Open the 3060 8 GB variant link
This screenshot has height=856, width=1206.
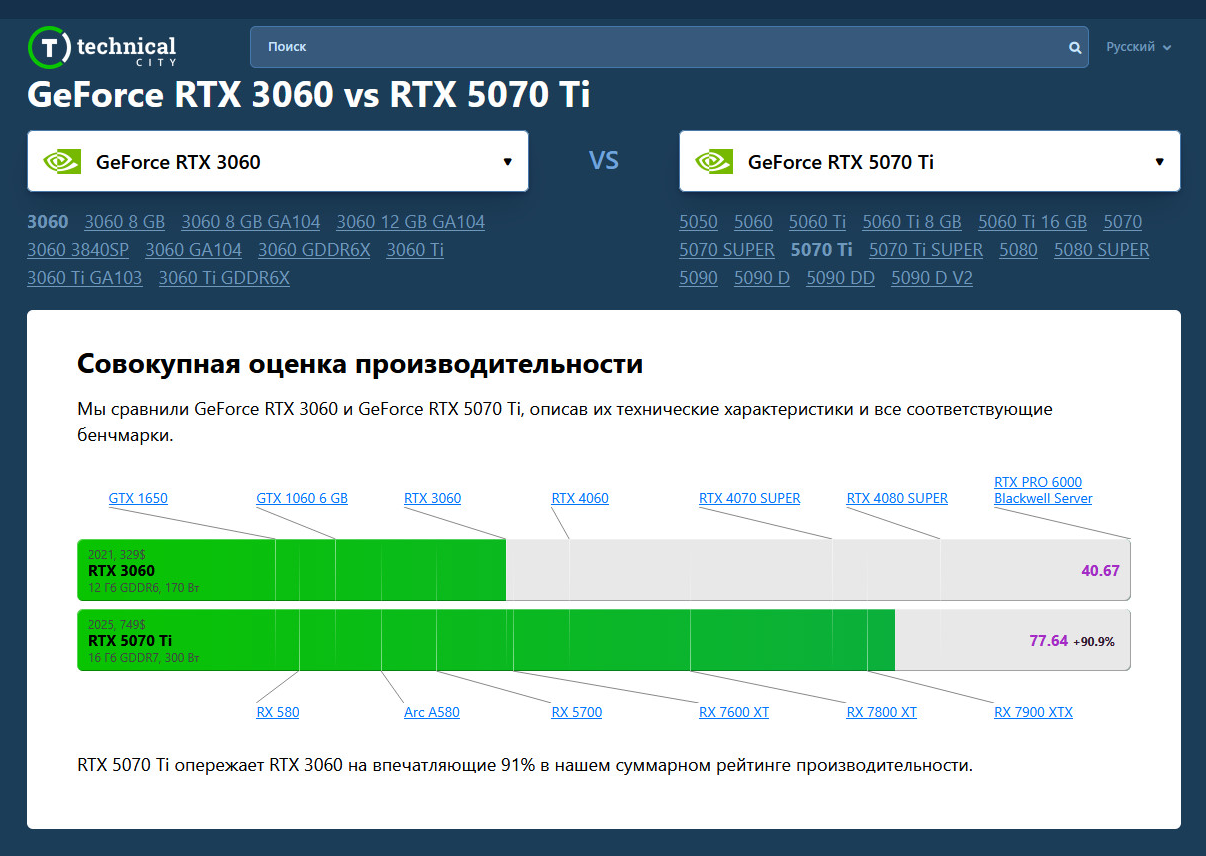coord(125,222)
